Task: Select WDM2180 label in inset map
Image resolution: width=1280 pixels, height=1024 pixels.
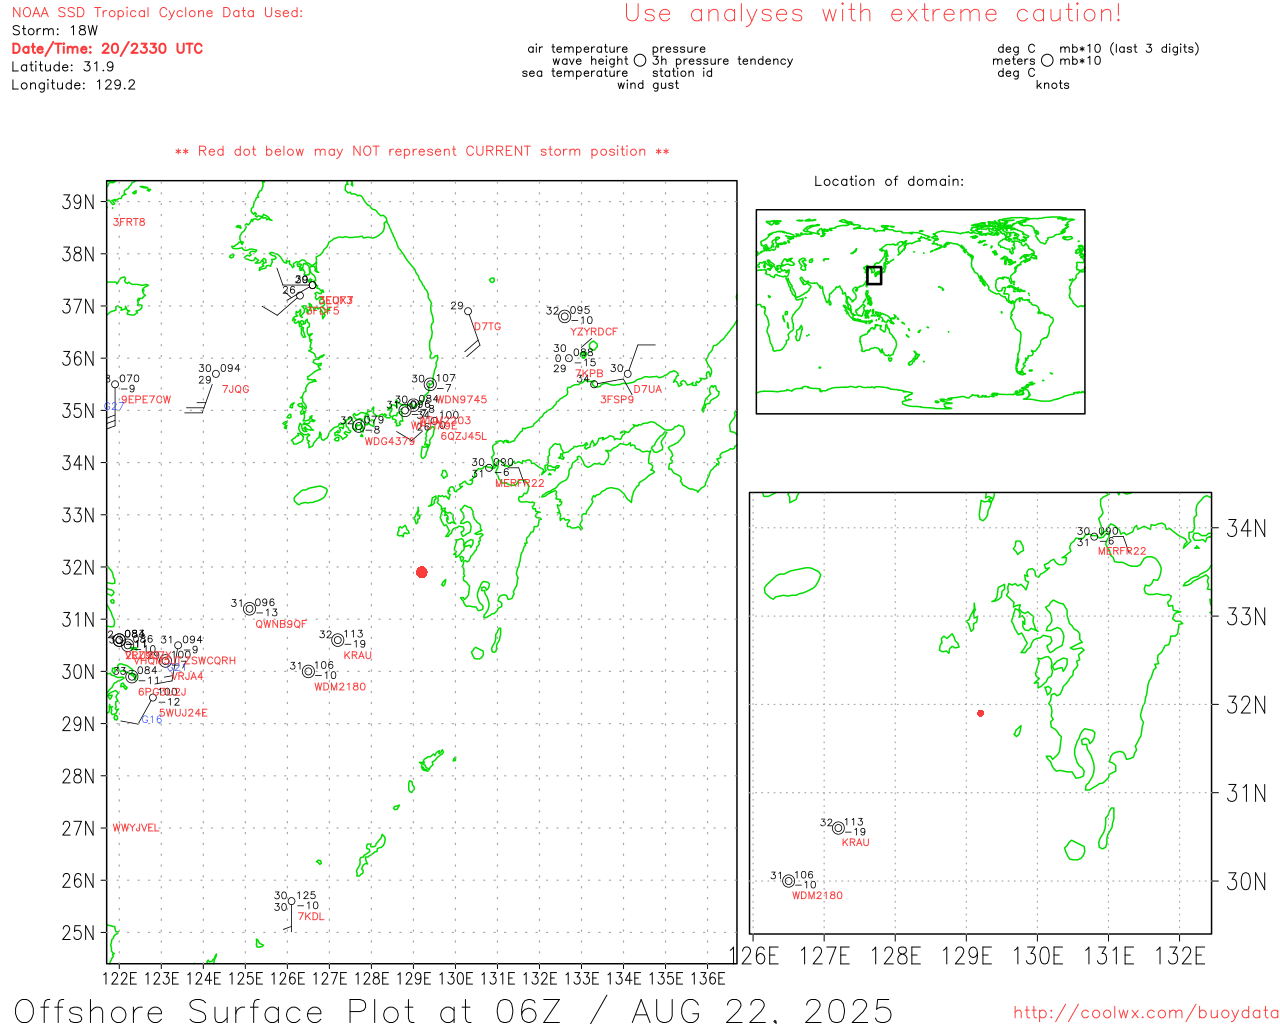Action: pyautogui.click(x=817, y=896)
